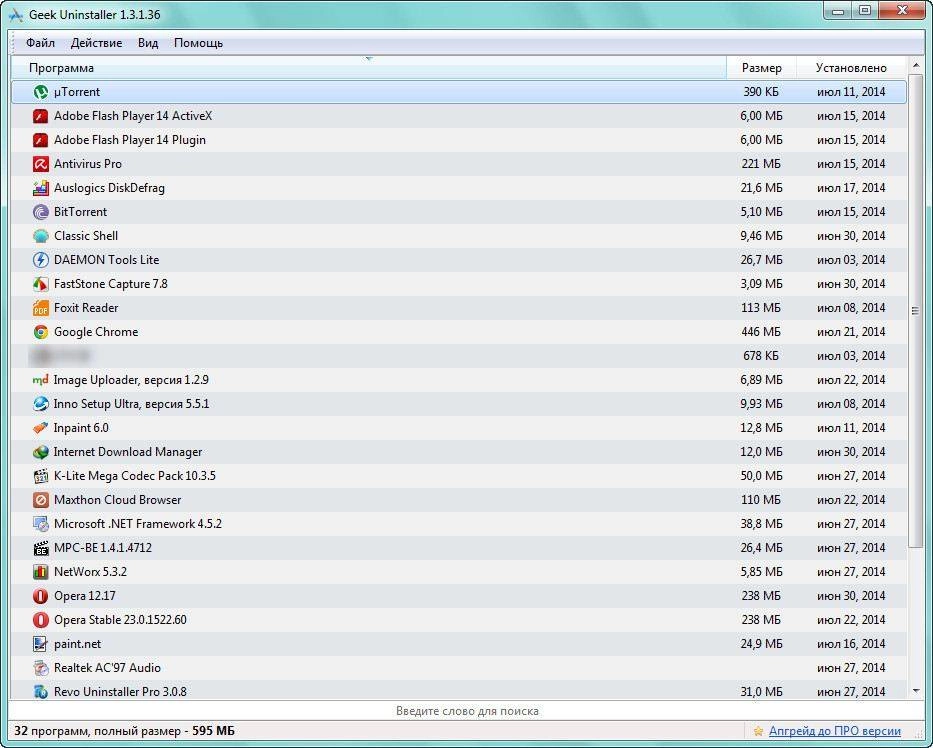Click the Internet Download Manager icon
This screenshot has width=933, height=748.
click(x=40, y=452)
